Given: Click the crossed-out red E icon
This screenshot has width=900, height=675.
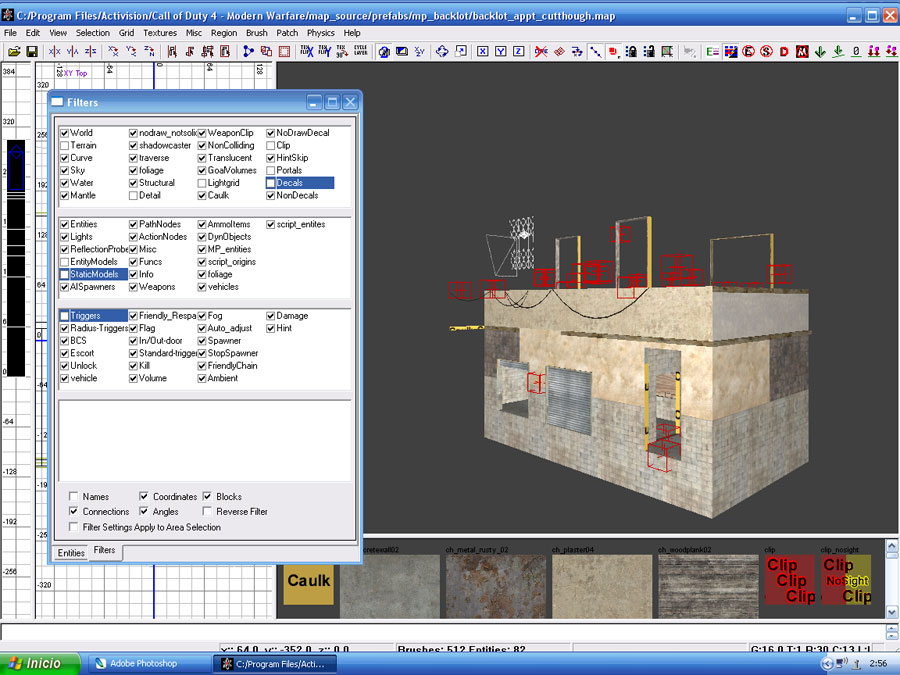Looking at the screenshot, I should (x=748, y=52).
